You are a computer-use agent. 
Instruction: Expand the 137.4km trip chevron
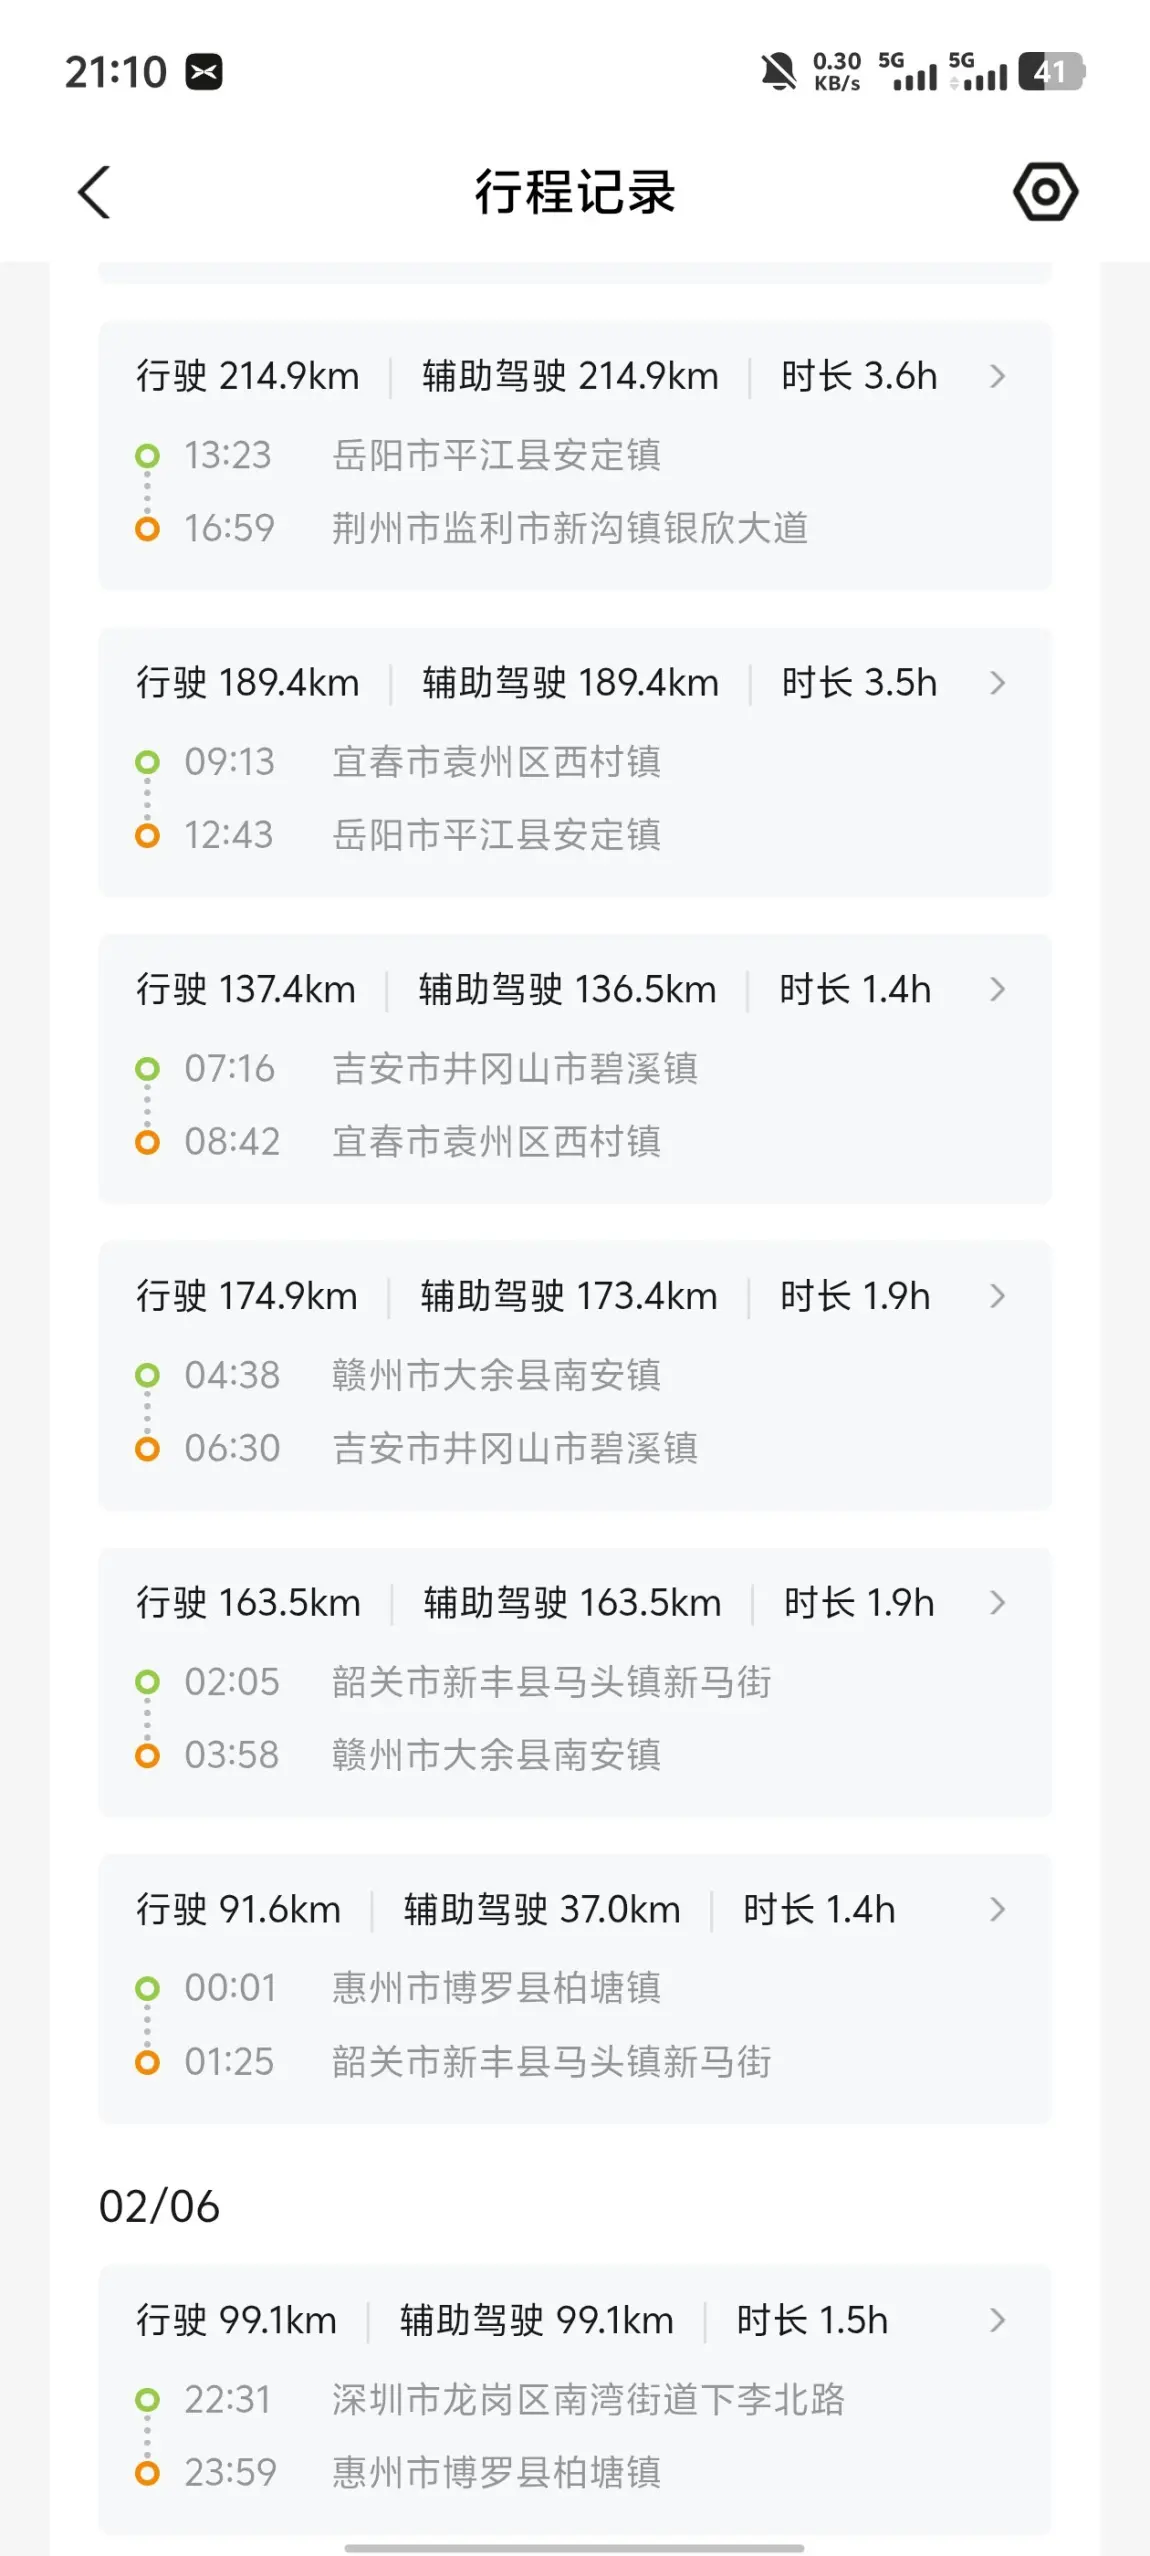(x=997, y=990)
